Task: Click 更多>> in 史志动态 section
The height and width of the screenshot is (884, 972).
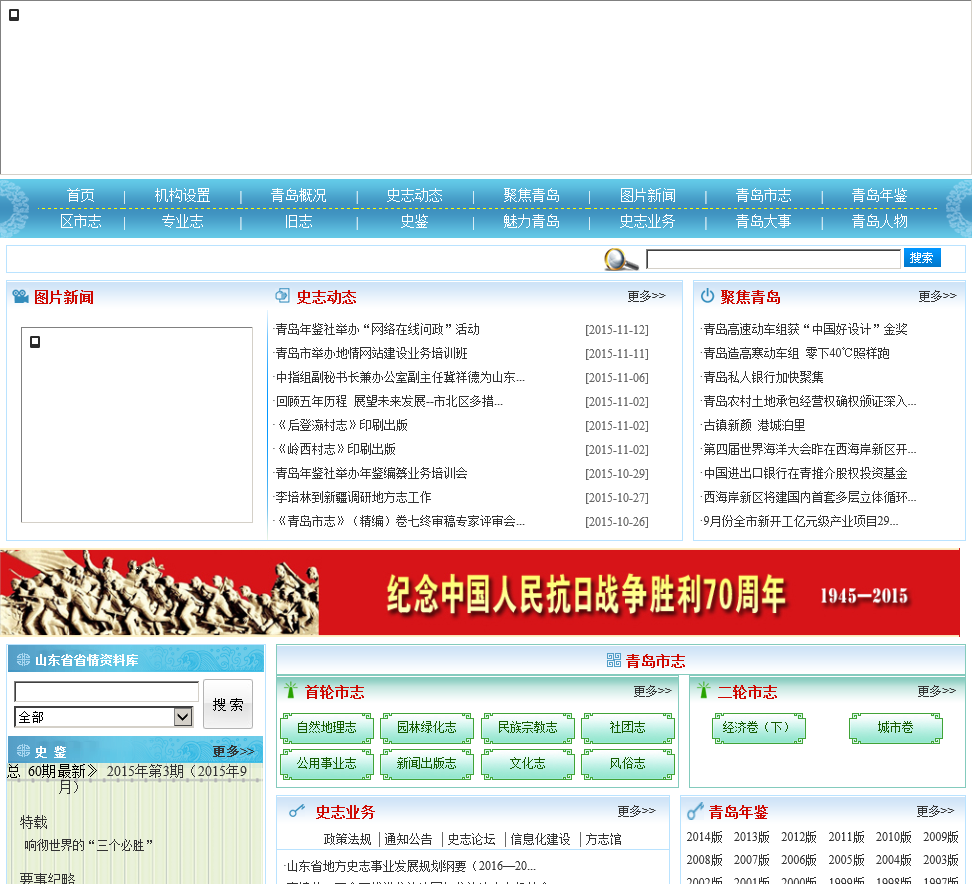Action: click(647, 296)
